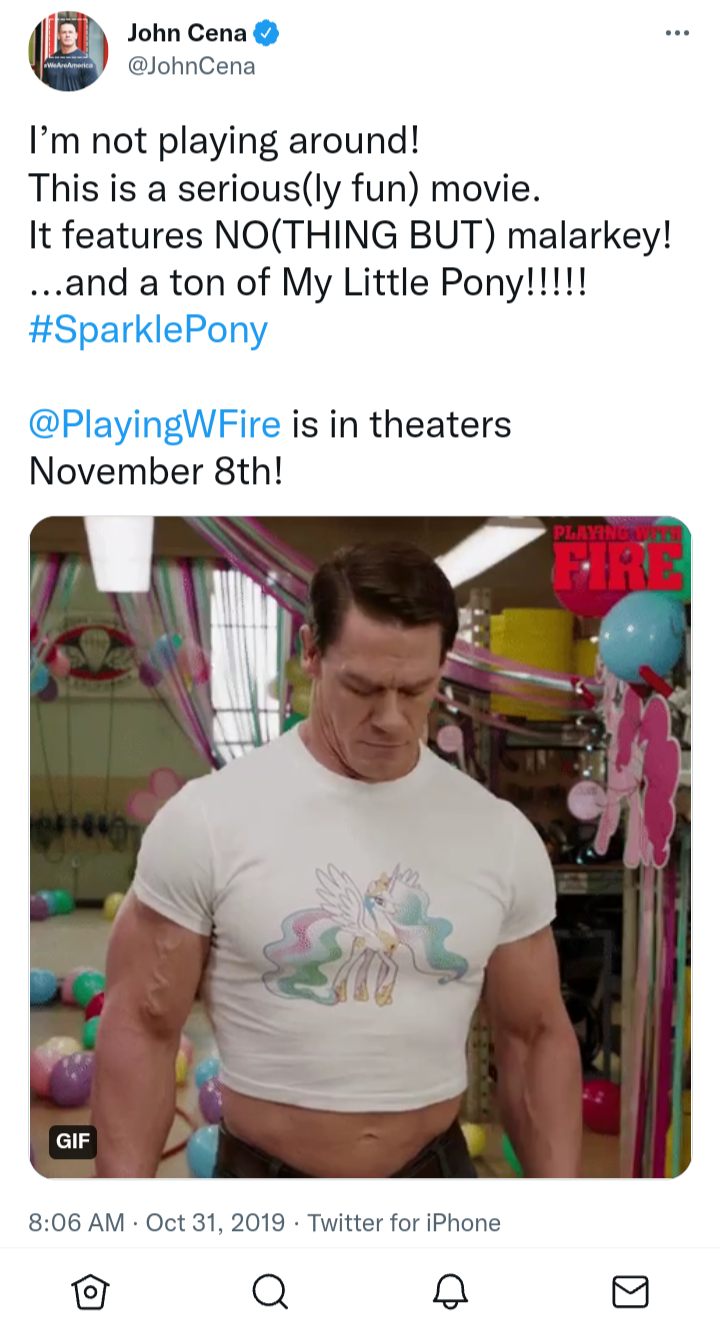The width and height of the screenshot is (720, 1328).
Task: Click the 8:06 AM timestamp
Action: (78, 1222)
